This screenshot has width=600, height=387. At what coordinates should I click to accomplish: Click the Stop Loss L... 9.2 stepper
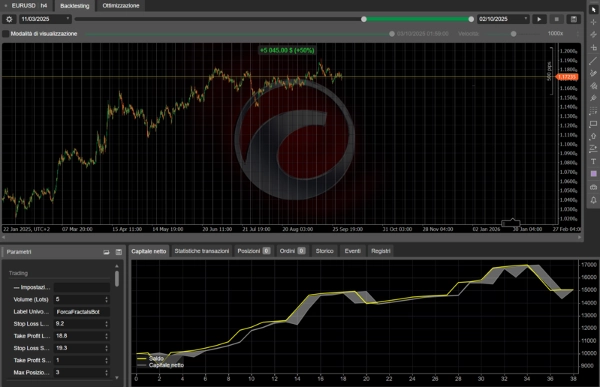pyautogui.click(x=106, y=324)
